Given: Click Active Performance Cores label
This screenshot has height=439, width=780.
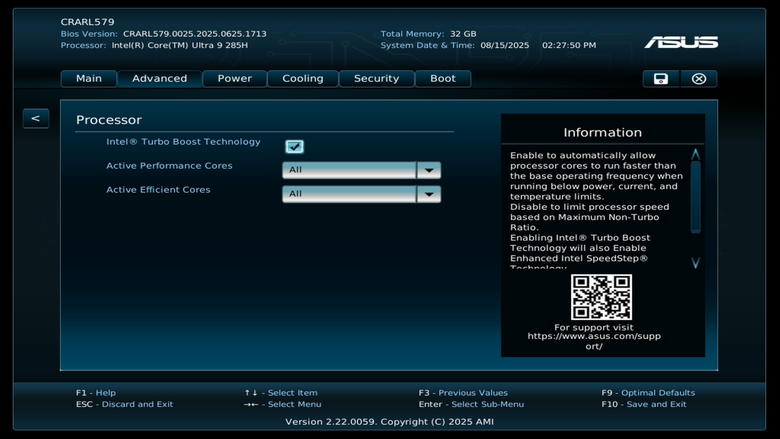Looking at the screenshot, I should tap(169, 166).
